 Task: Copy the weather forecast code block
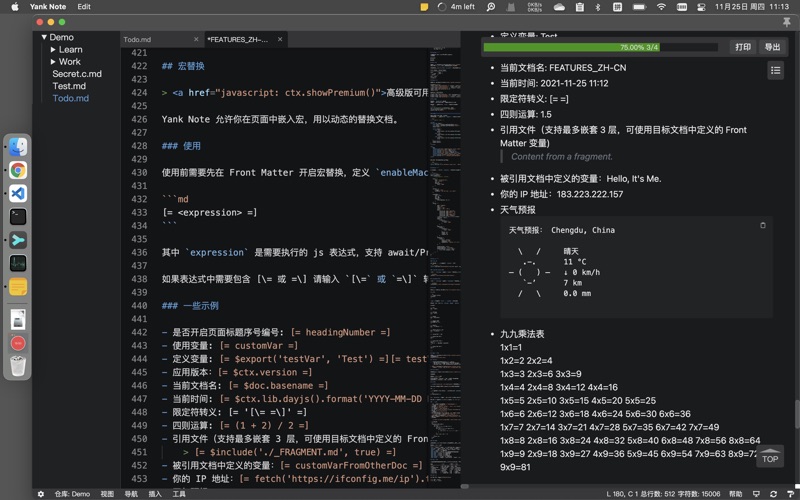click(x=763, y=225)
